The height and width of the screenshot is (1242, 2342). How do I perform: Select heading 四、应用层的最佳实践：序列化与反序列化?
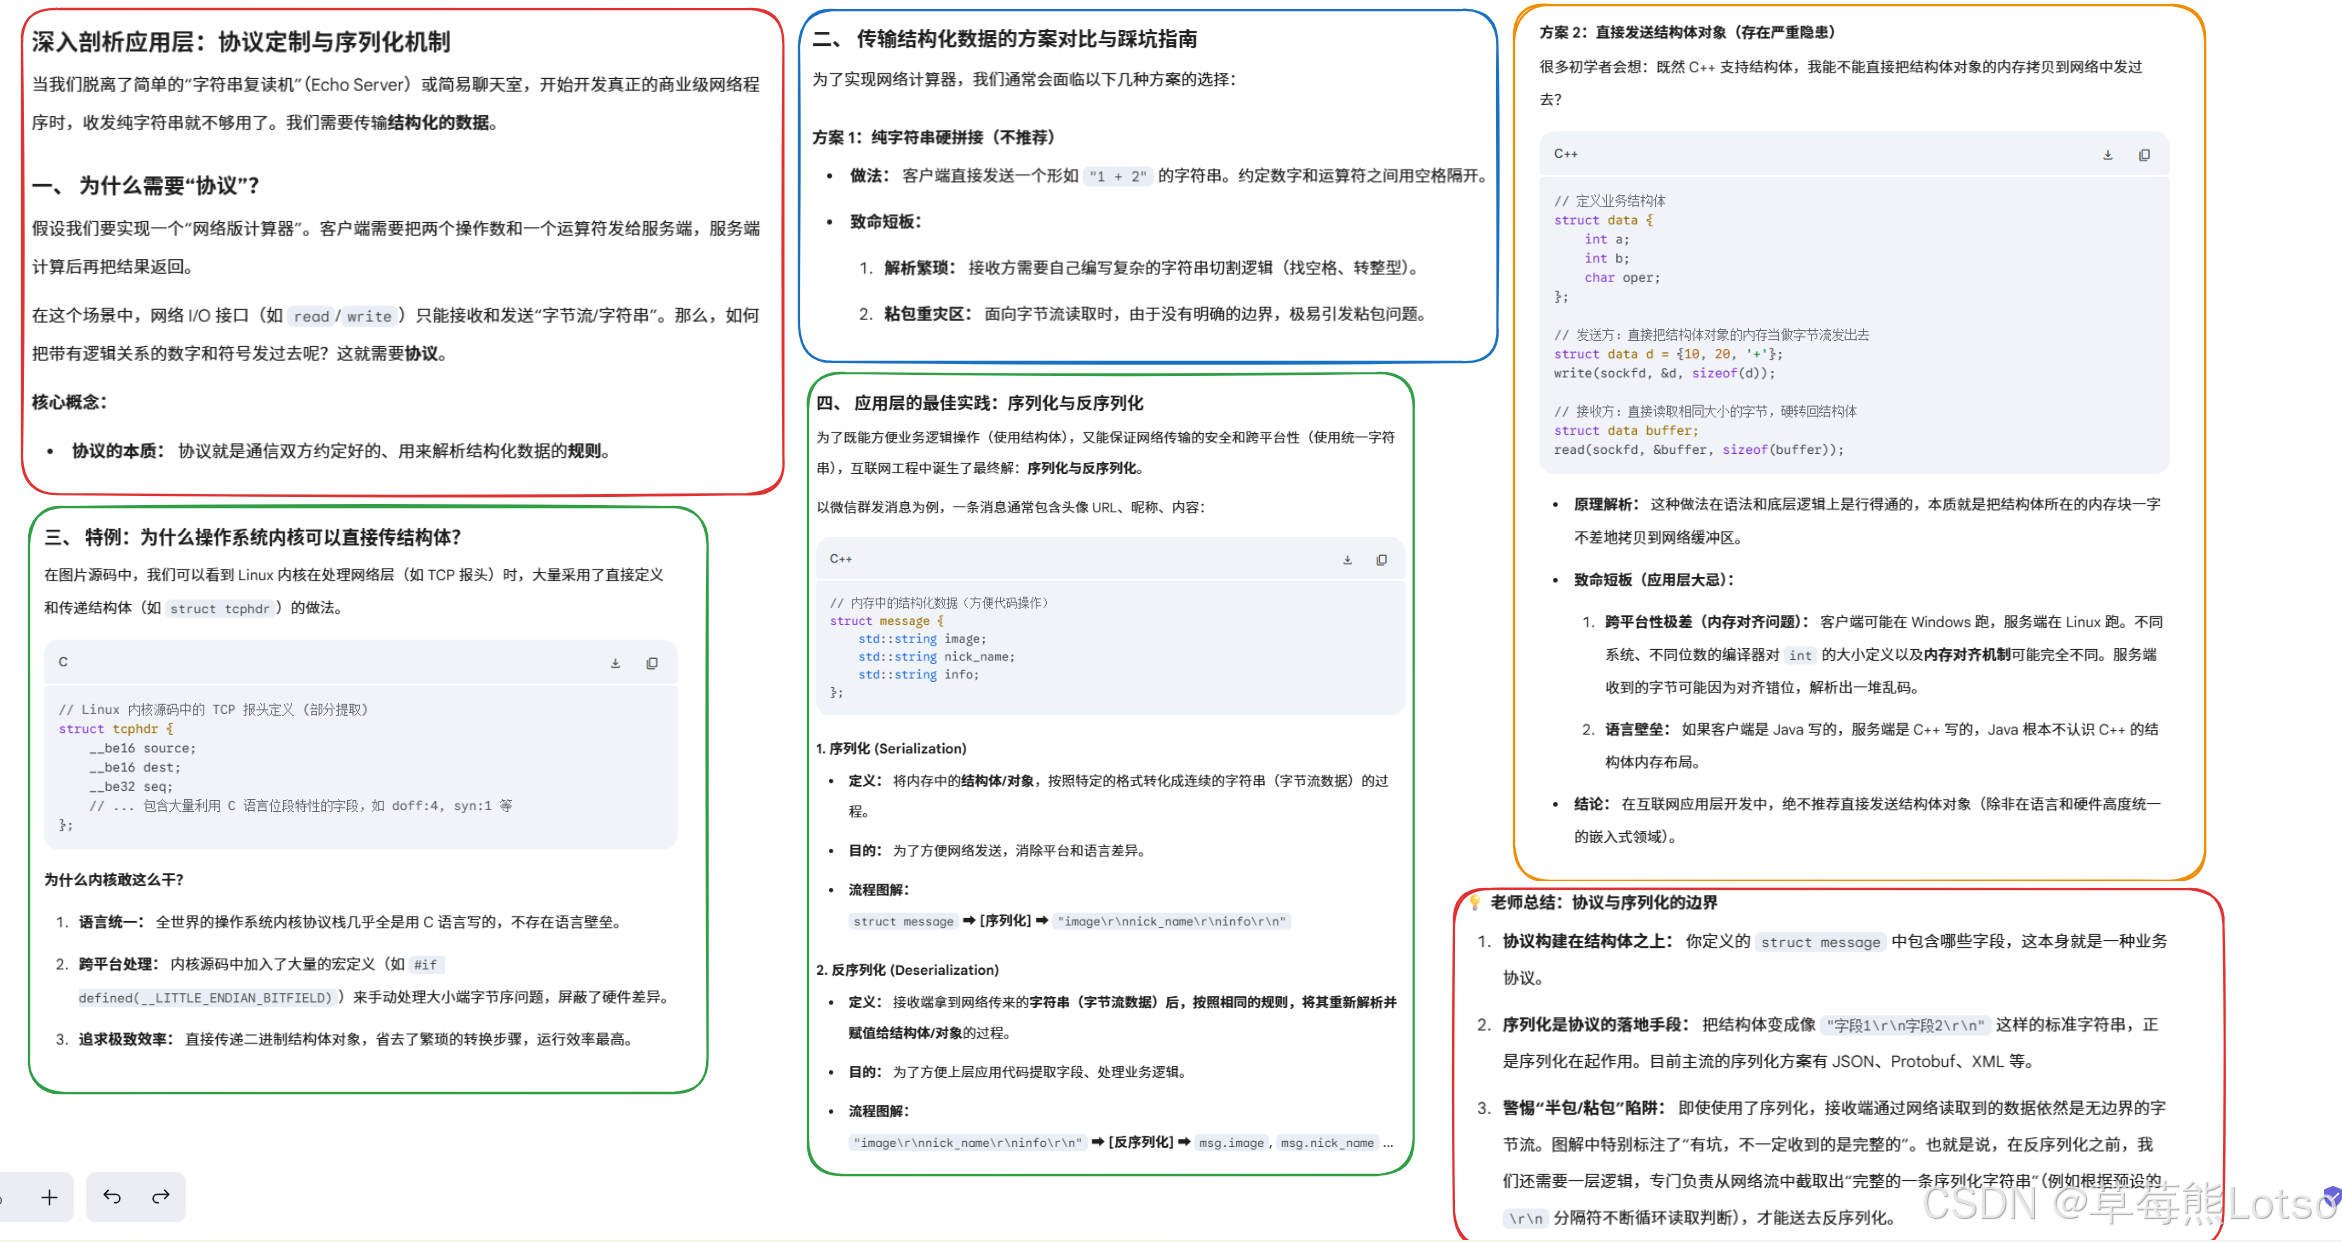coord(979,403)
